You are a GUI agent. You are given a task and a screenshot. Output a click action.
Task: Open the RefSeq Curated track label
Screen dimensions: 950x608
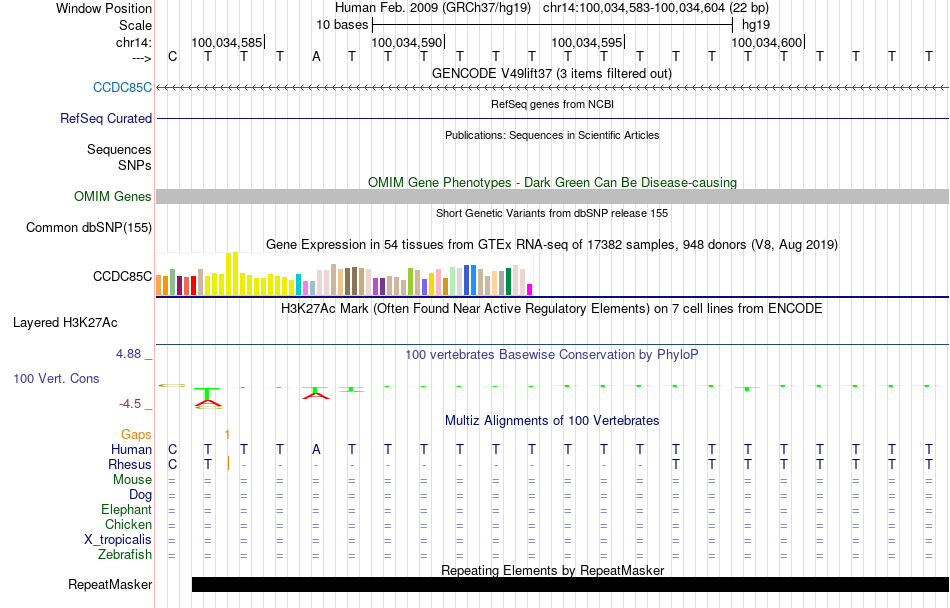(106, 118)
